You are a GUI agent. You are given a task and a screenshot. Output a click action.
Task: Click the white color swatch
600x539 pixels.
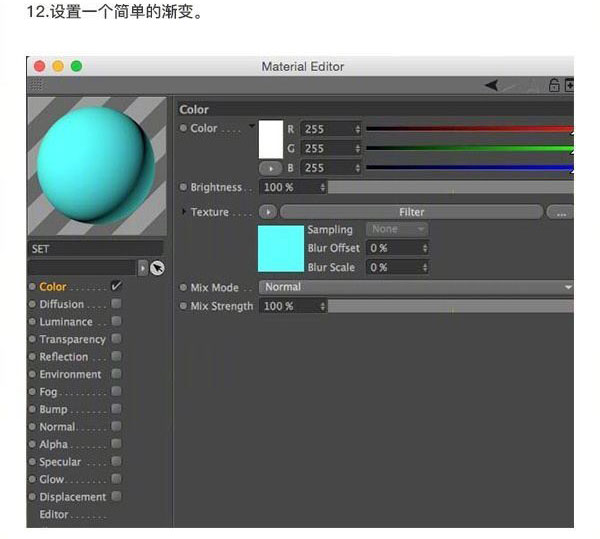[271, 139]
